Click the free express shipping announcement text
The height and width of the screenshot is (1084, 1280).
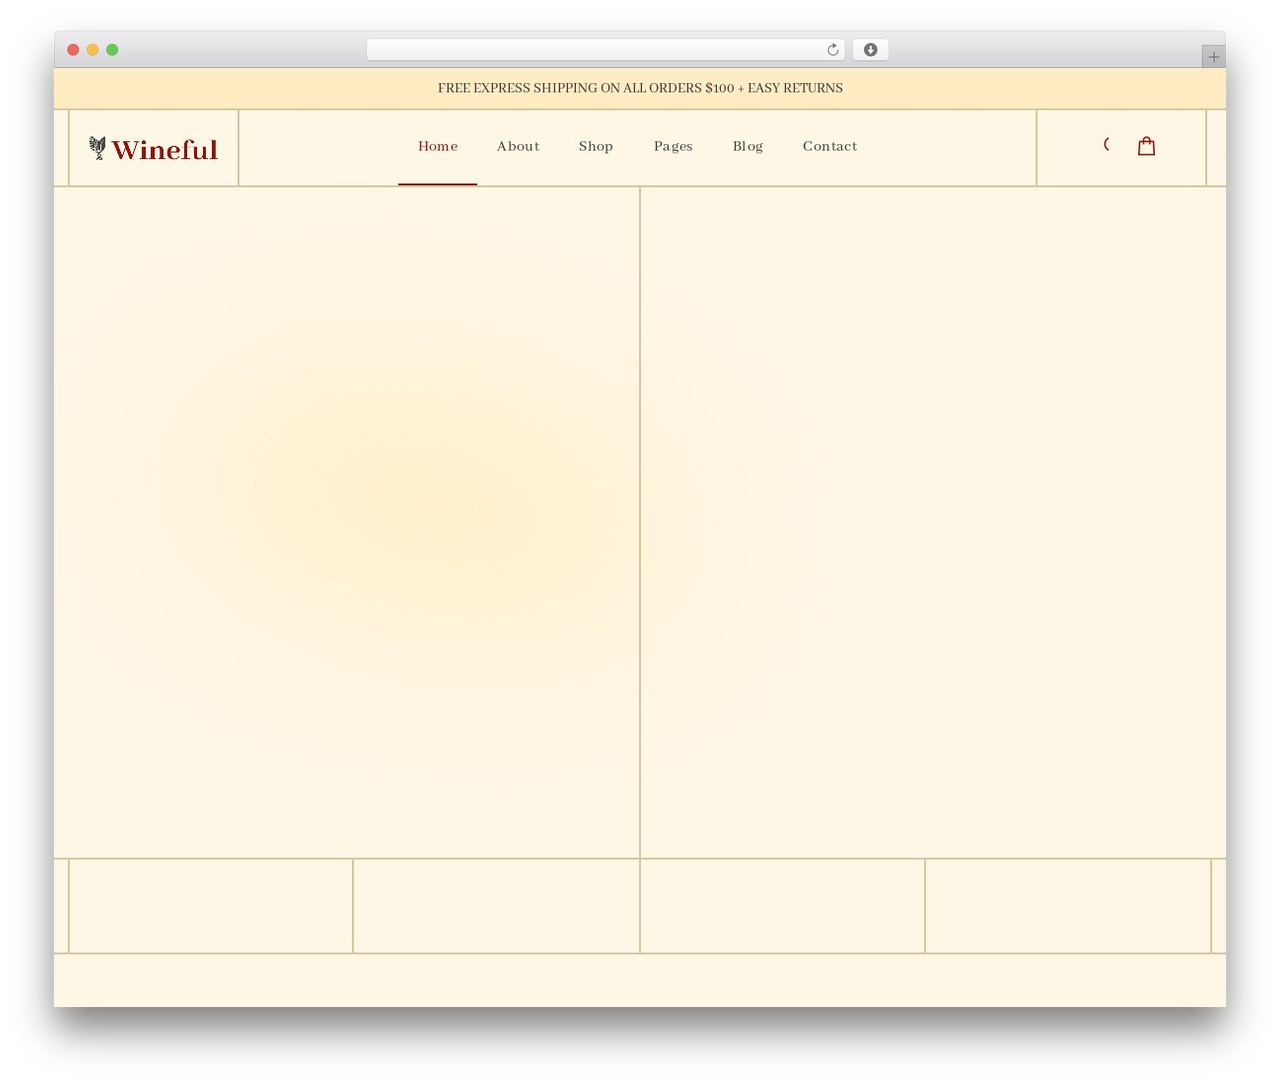pyautogui.click(x=640, y=88)
